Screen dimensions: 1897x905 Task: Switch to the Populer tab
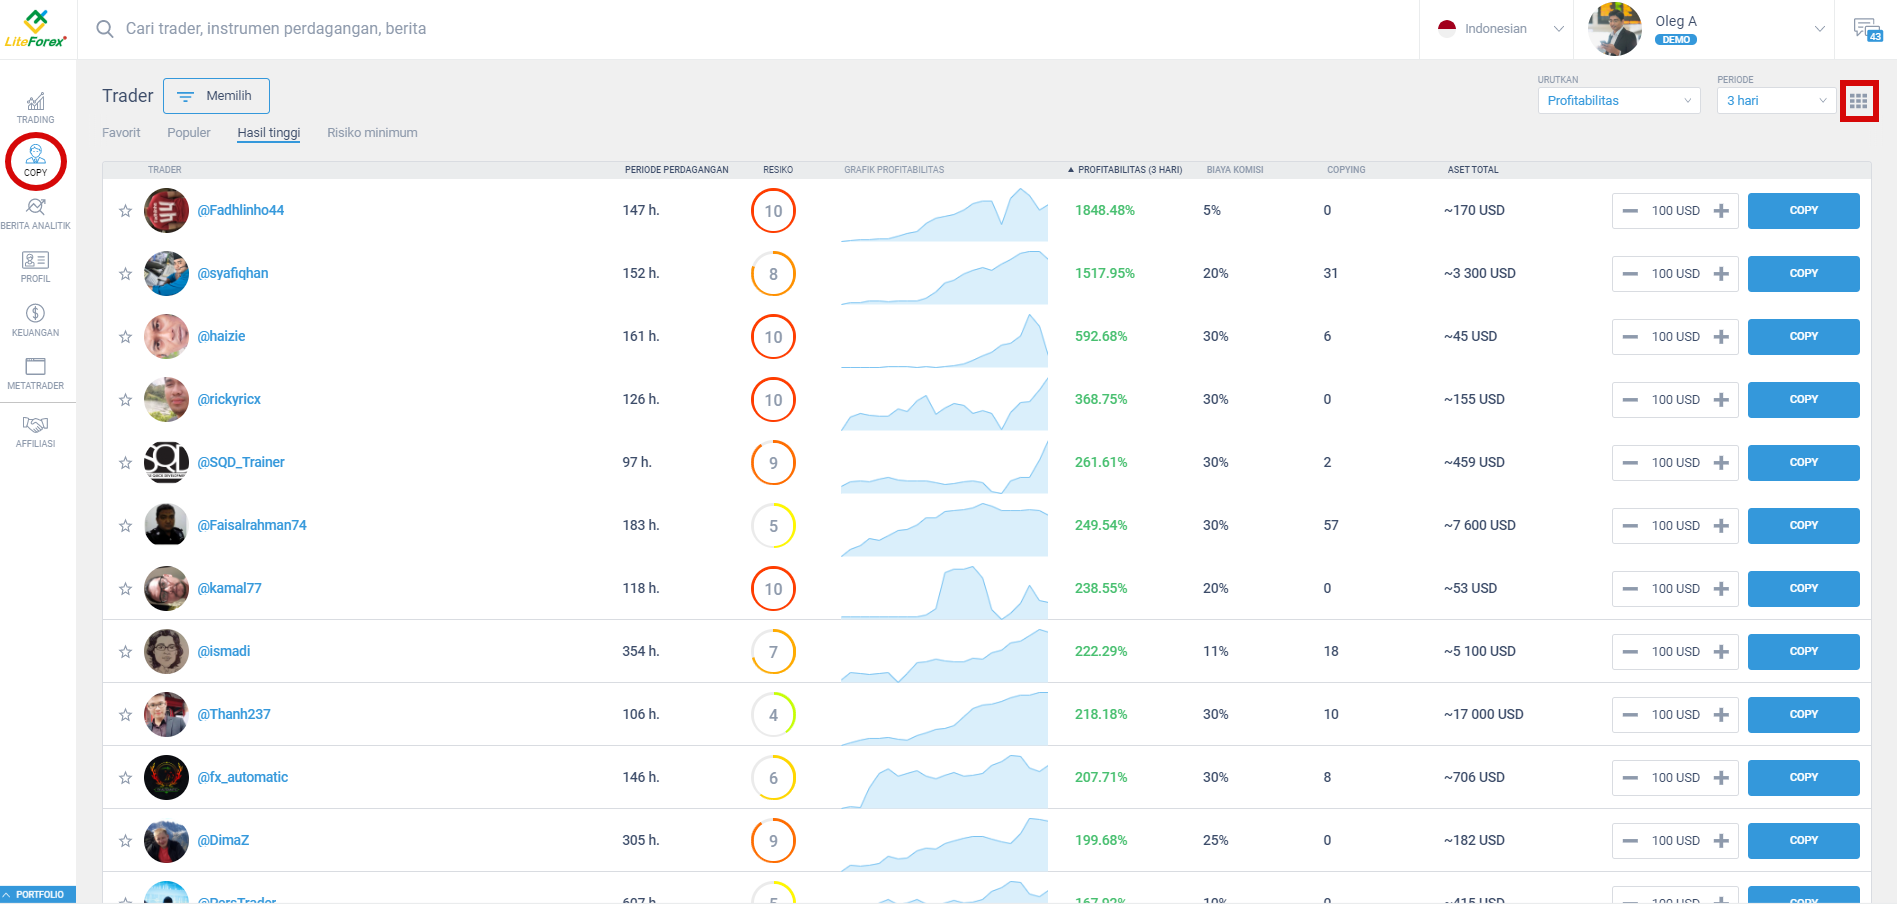(188, 132)
